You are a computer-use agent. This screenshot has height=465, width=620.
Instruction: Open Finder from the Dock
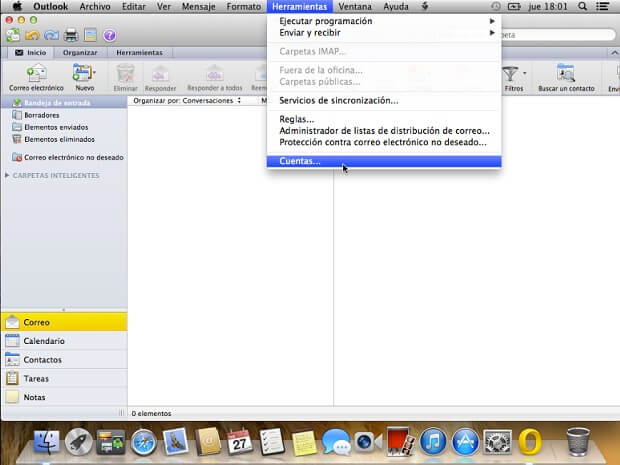47,442
